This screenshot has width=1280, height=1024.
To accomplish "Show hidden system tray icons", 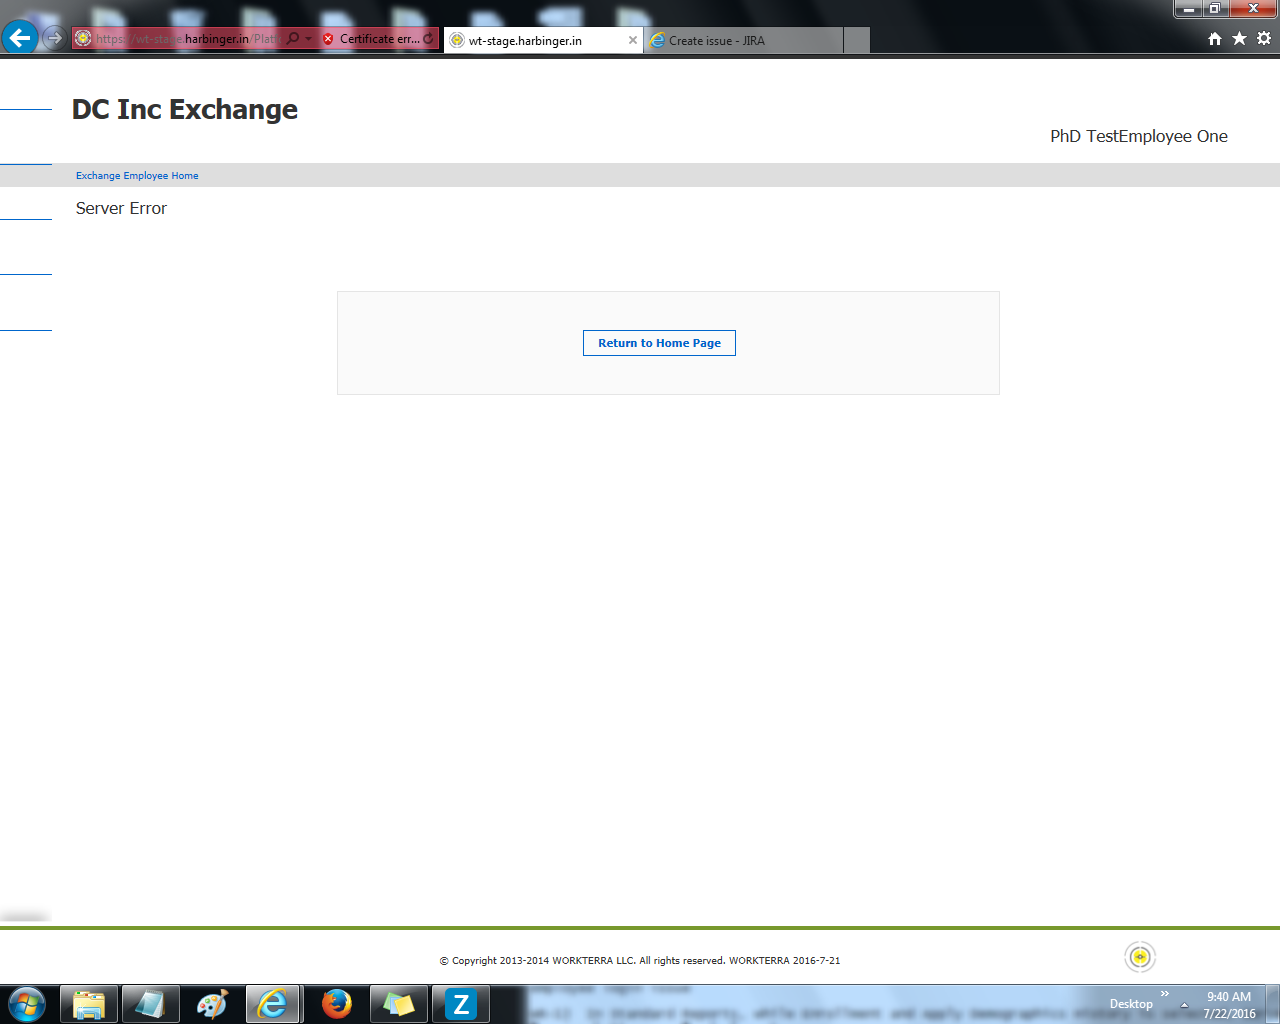I will pos(1184,1005).
